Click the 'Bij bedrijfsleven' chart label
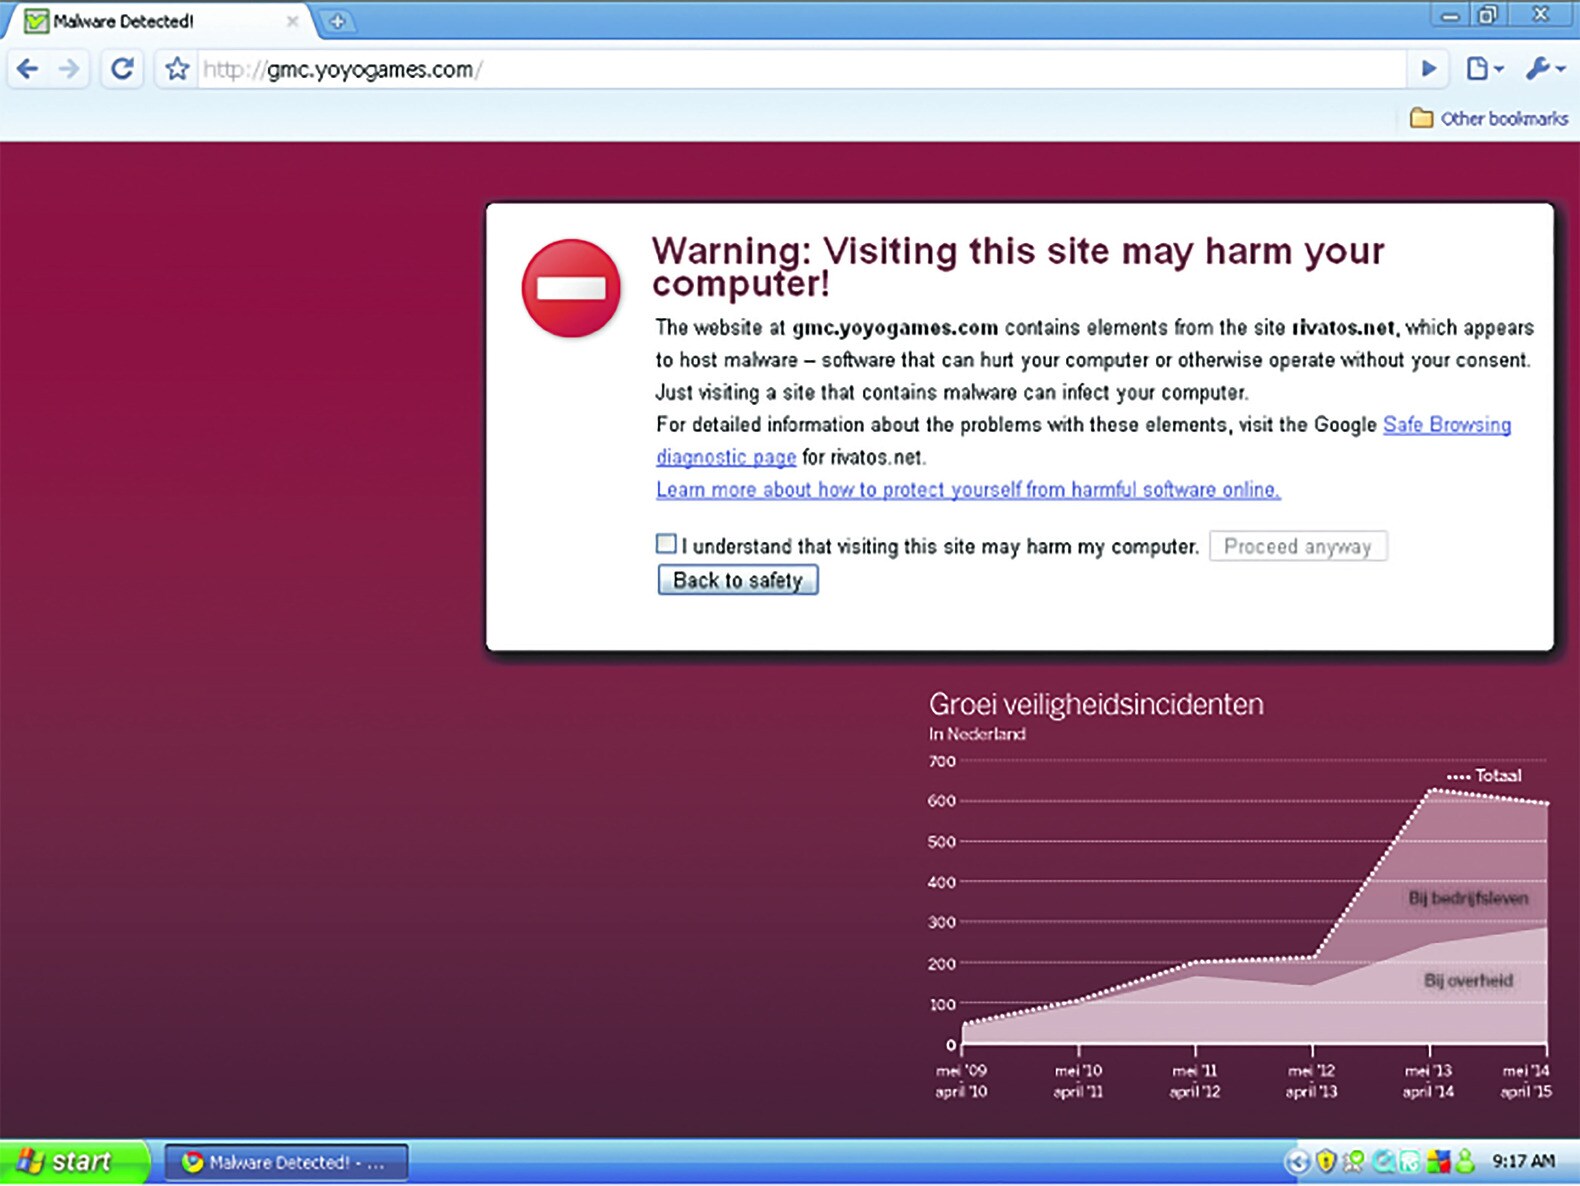Image resolution: width=1580 pixels, height=1186 pixels. pos(1468,898)
